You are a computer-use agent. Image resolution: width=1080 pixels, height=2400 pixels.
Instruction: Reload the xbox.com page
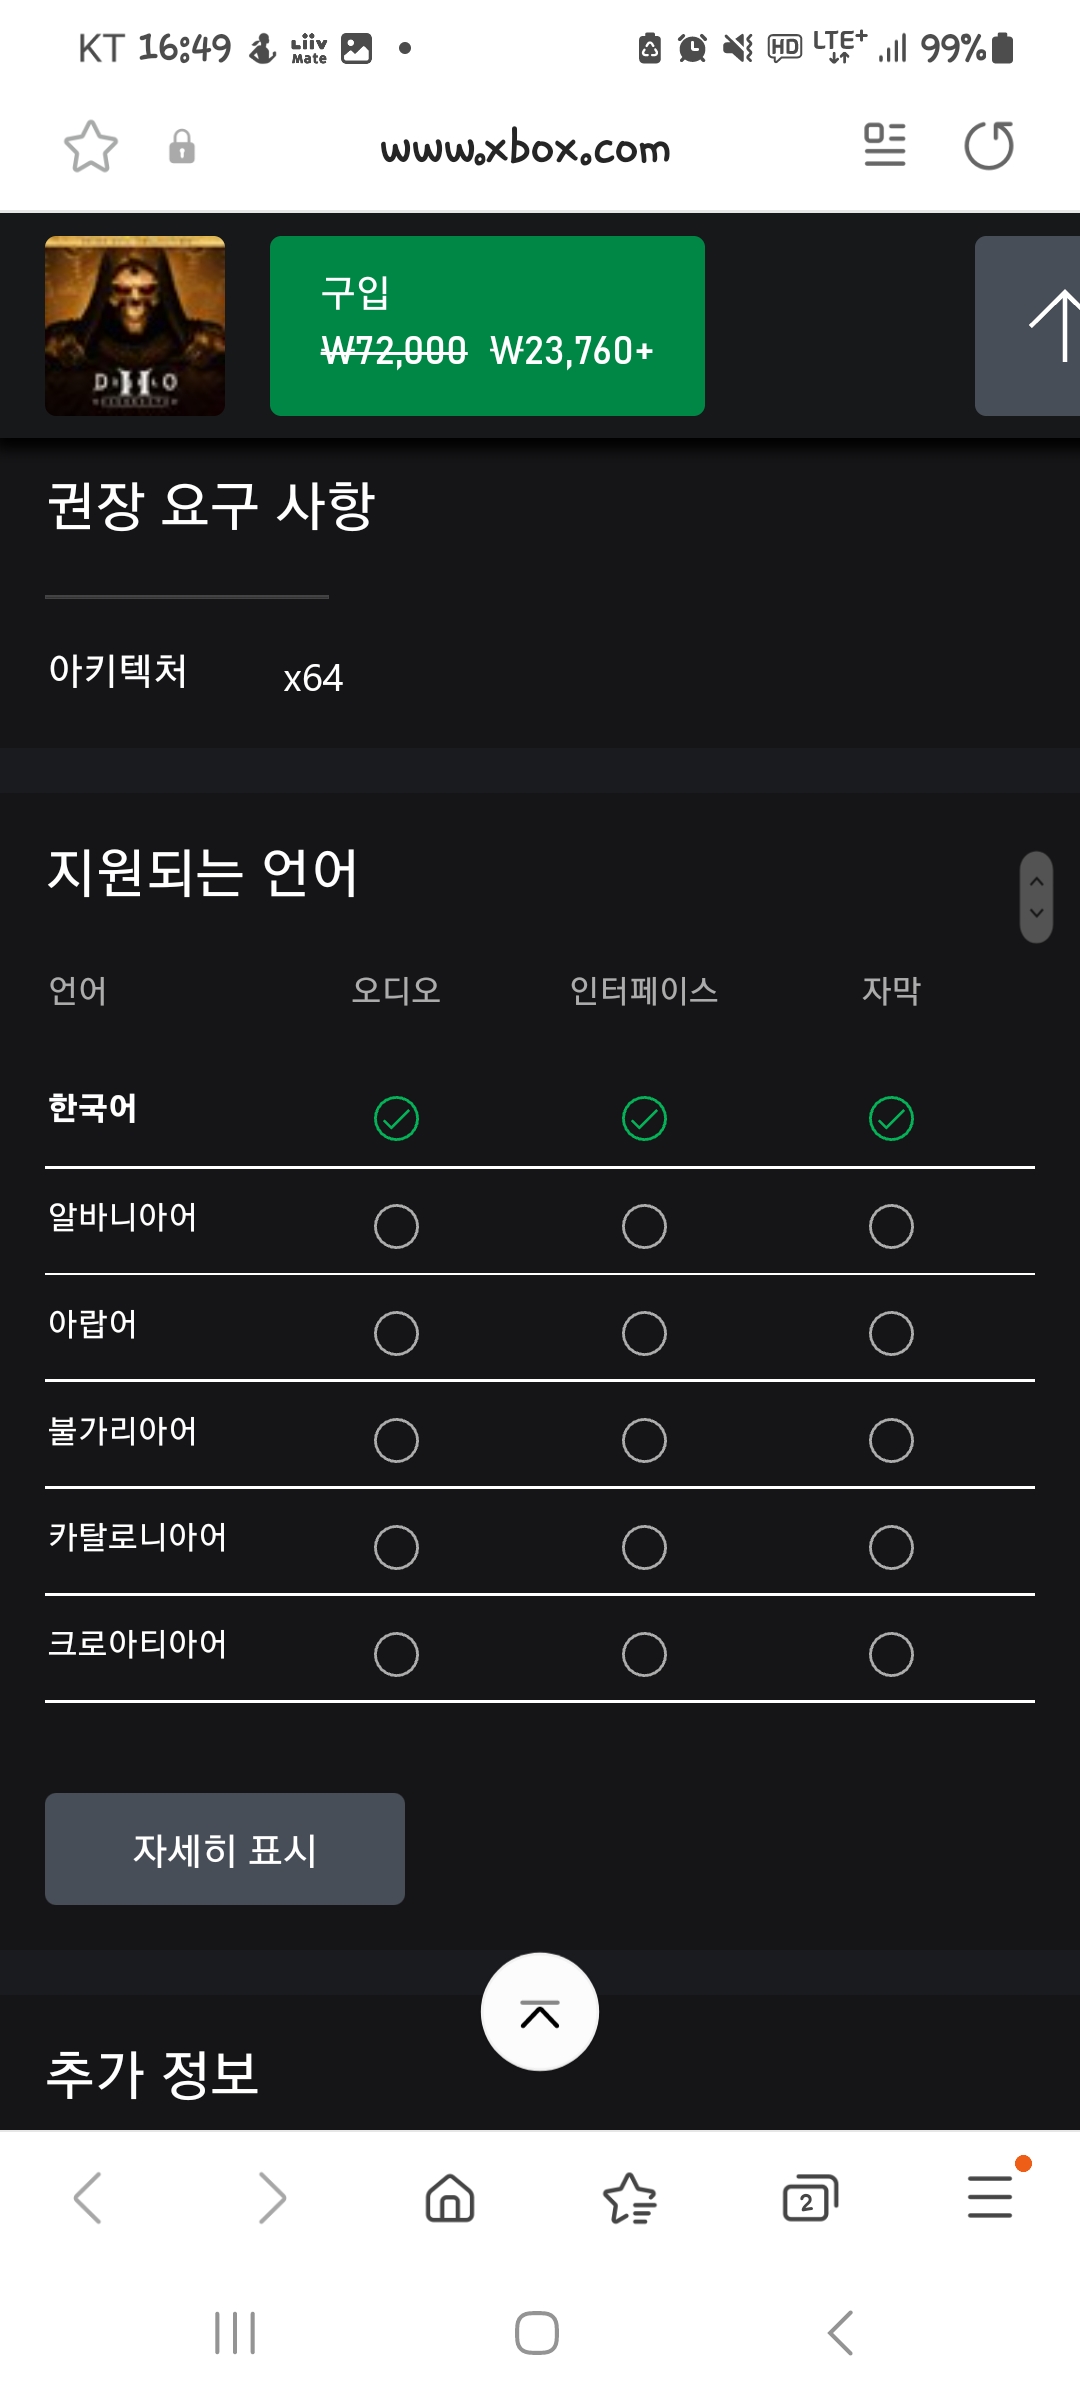pyautogui.click(x=988, y=146)
